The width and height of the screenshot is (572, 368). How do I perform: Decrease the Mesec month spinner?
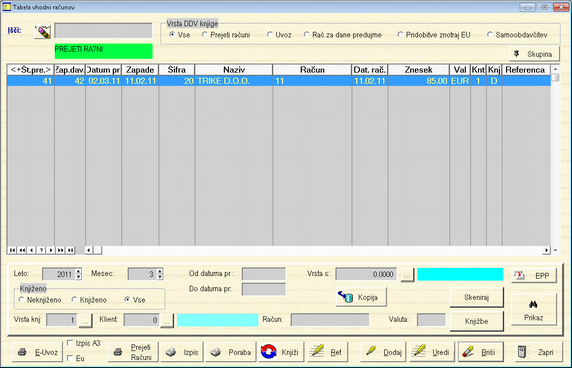(x=160, y=277)
